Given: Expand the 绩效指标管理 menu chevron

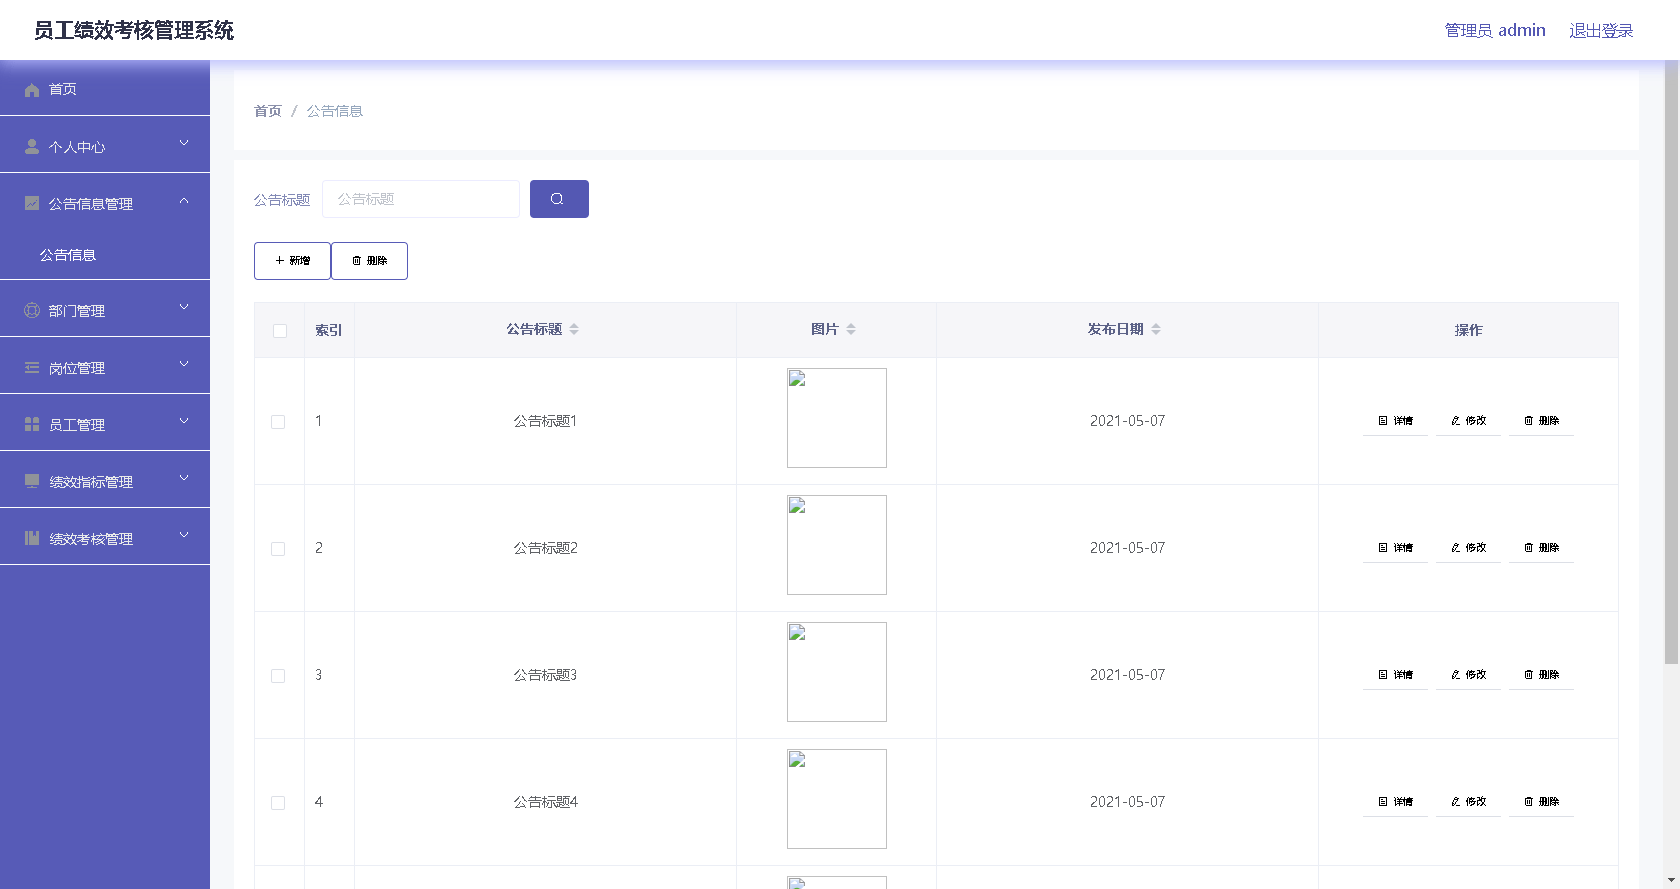Looking at the screenshot, I should tap(184, 479).
